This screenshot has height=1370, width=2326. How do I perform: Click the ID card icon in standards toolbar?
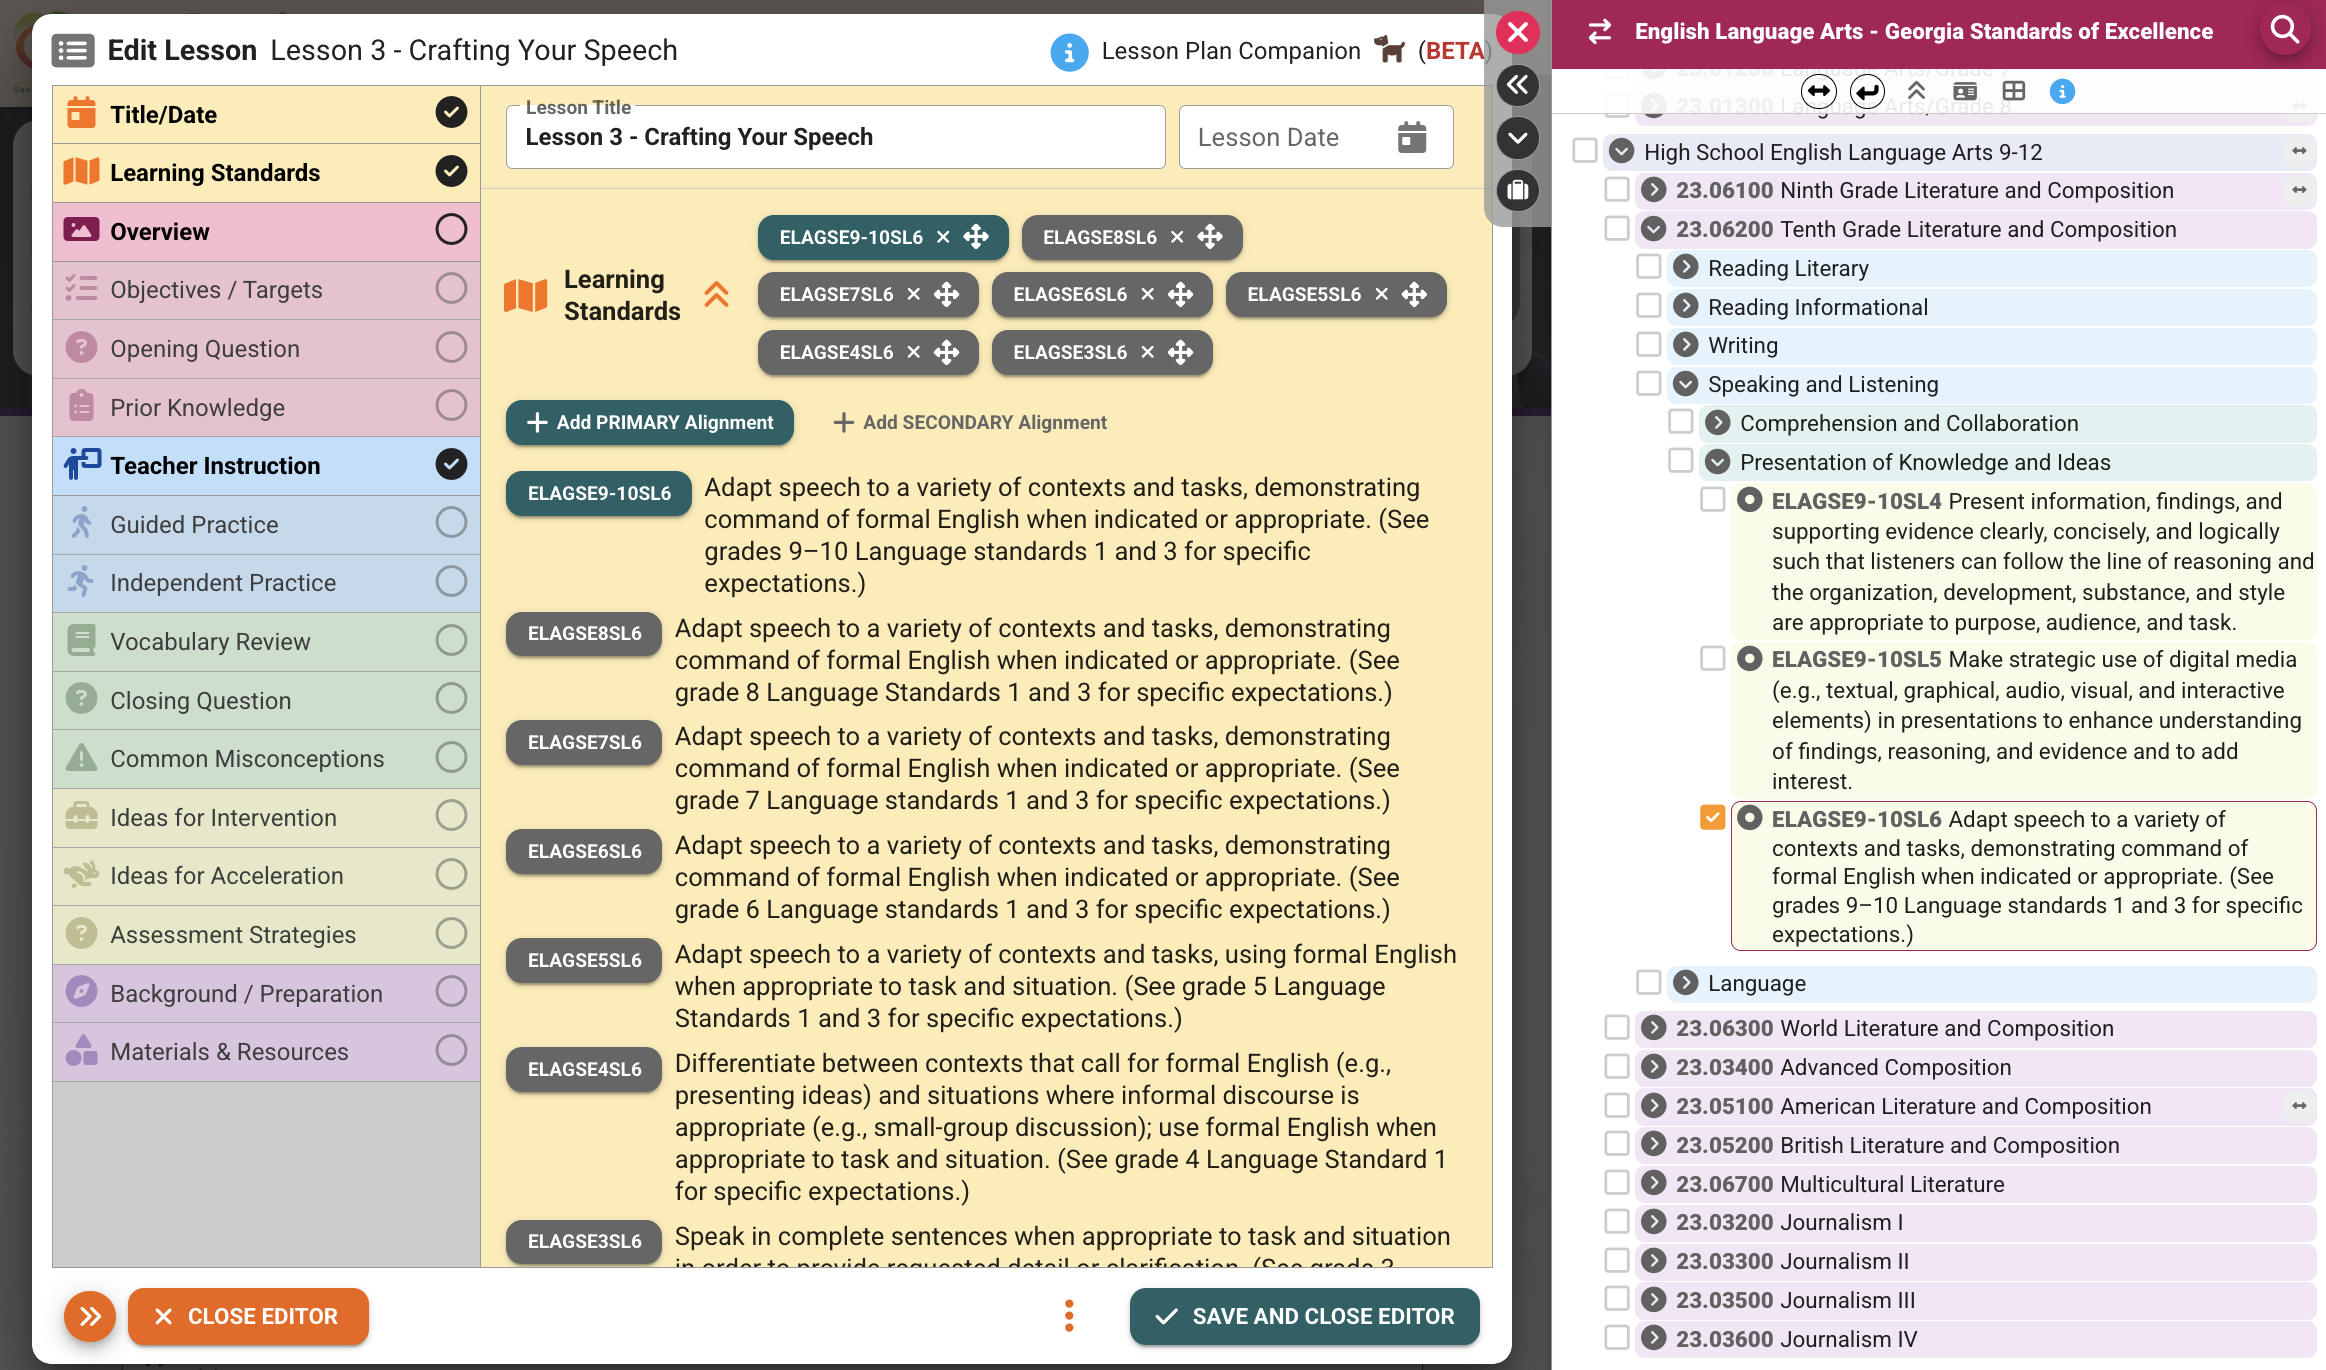(1964, 90)
